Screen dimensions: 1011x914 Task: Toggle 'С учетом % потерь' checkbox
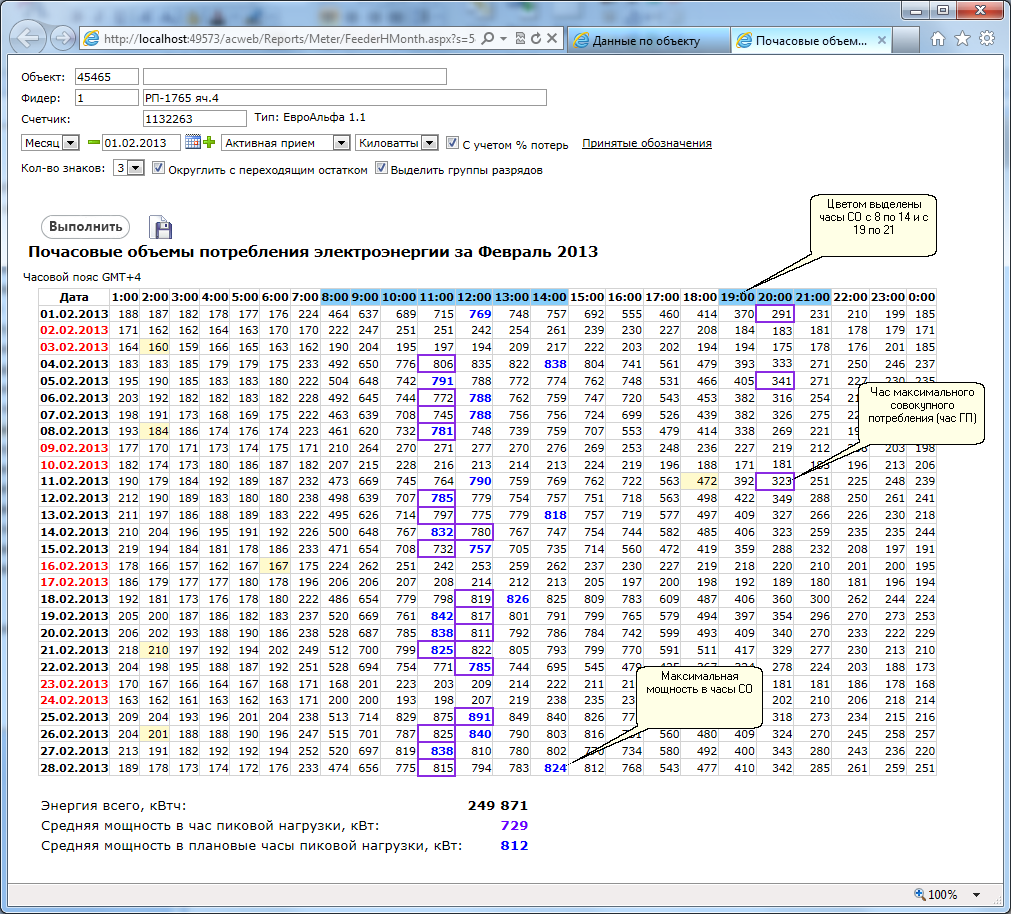pyautogui.click(x=453, y=142)
